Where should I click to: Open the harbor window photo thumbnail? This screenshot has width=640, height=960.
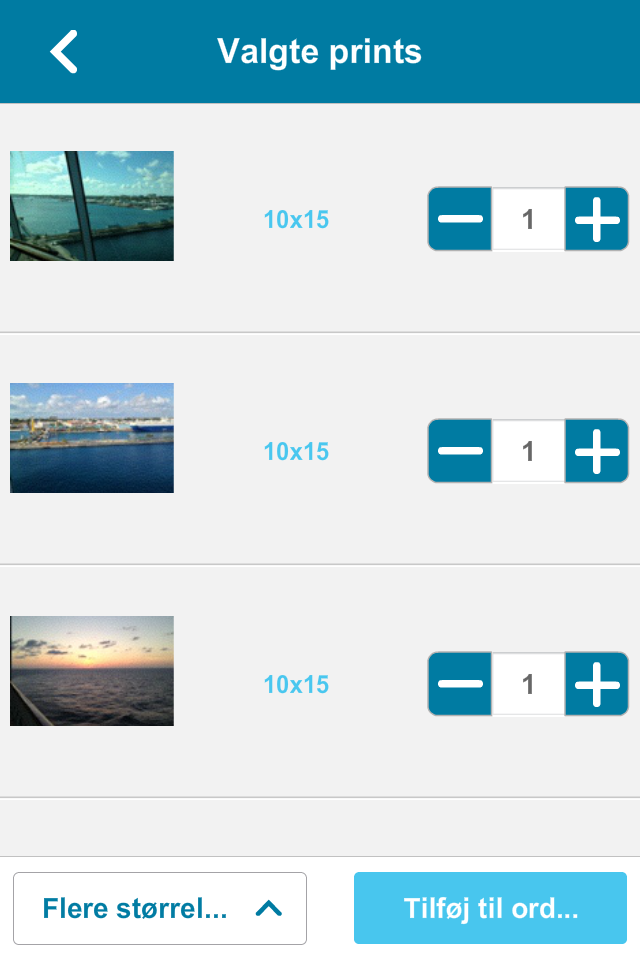(92, 206)
